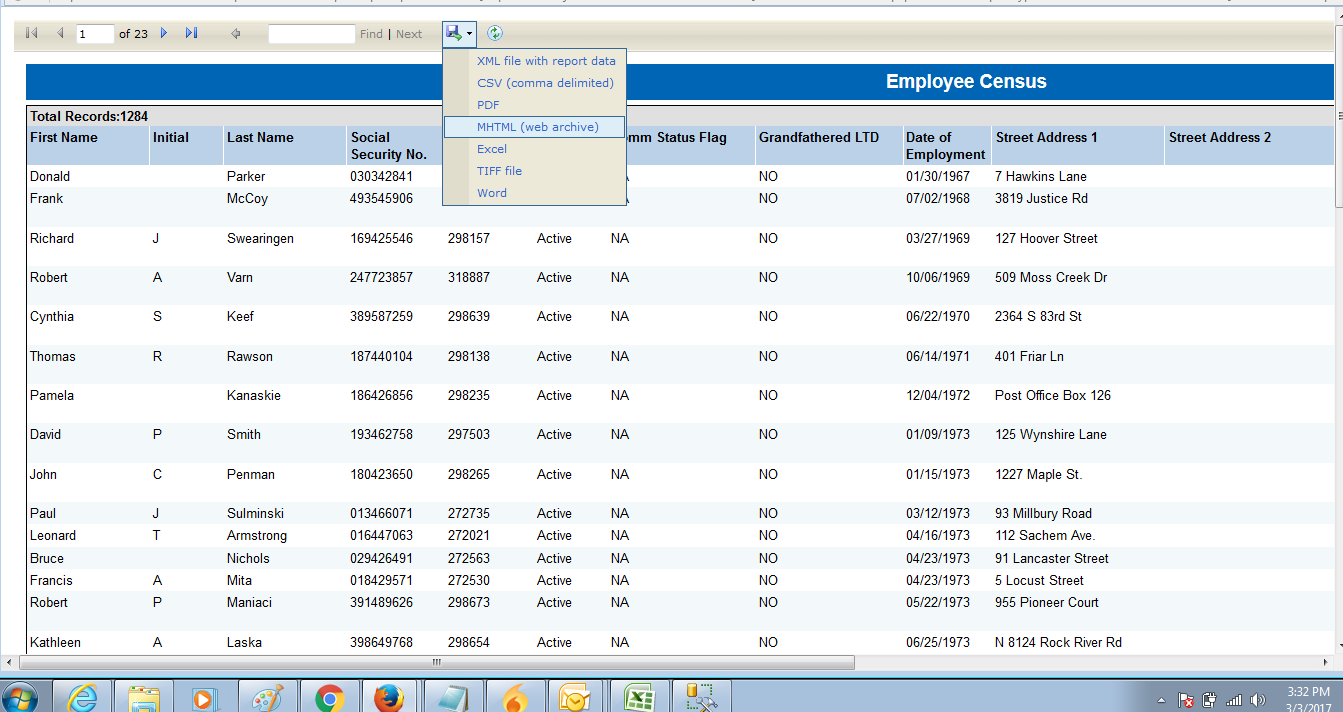Click employment date 06/22/1970
Viewport: 1343px width, 712px height.
(x=938, y=316)
